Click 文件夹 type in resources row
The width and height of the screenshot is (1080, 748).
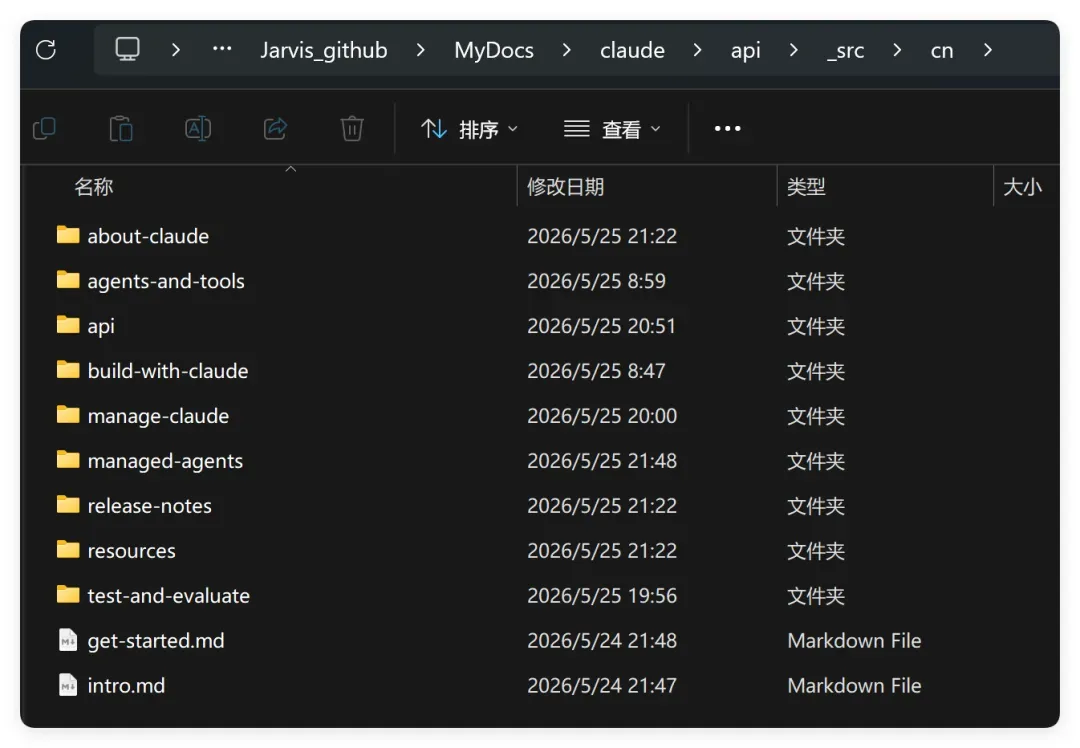[x=816, y=551]
